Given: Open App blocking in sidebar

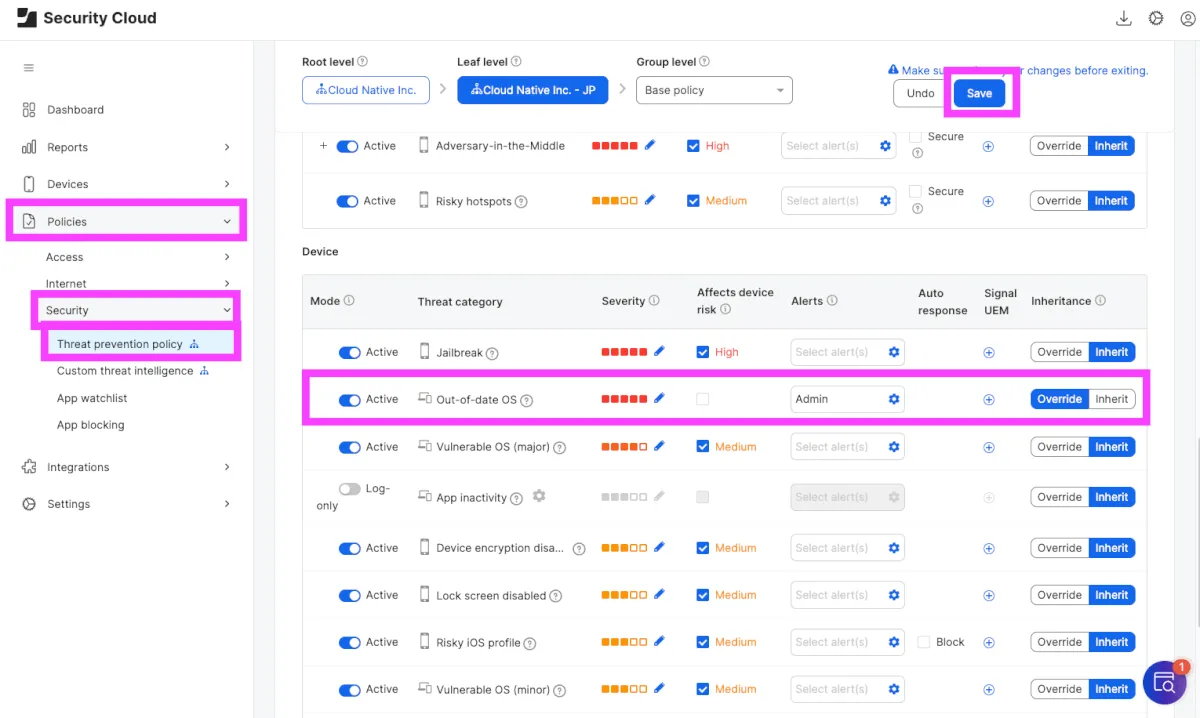Looking at the screenshot, I should (x=90, y=425).
